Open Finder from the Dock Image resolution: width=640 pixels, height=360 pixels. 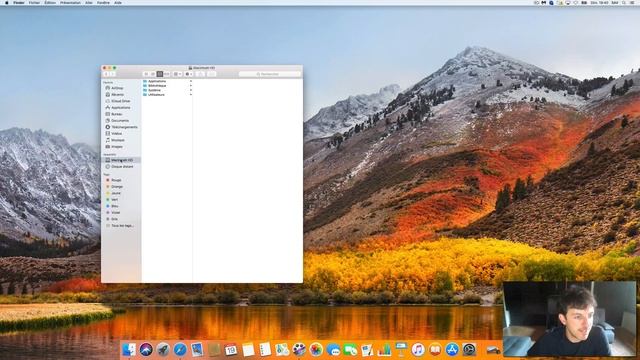(129, 349)
